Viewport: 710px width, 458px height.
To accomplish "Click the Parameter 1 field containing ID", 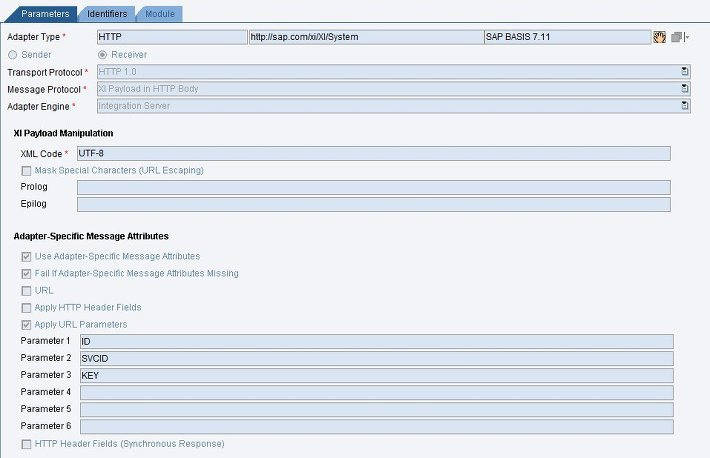I will point(377,342).
